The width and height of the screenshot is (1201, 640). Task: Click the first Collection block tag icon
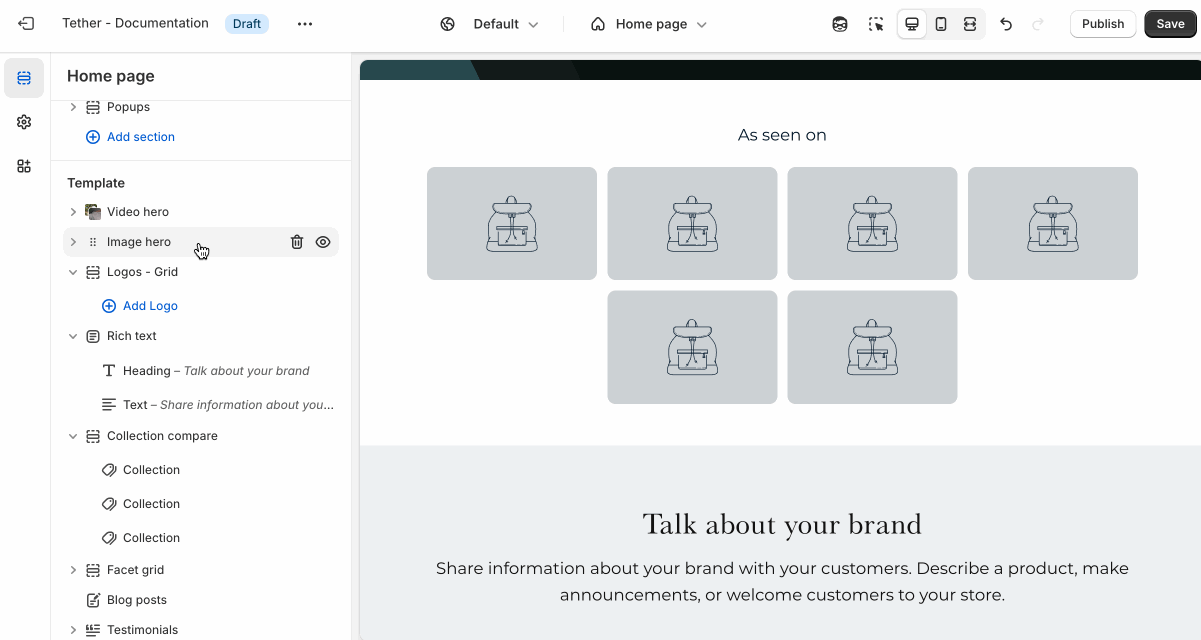pyautogui.click(x=109, y=470)
